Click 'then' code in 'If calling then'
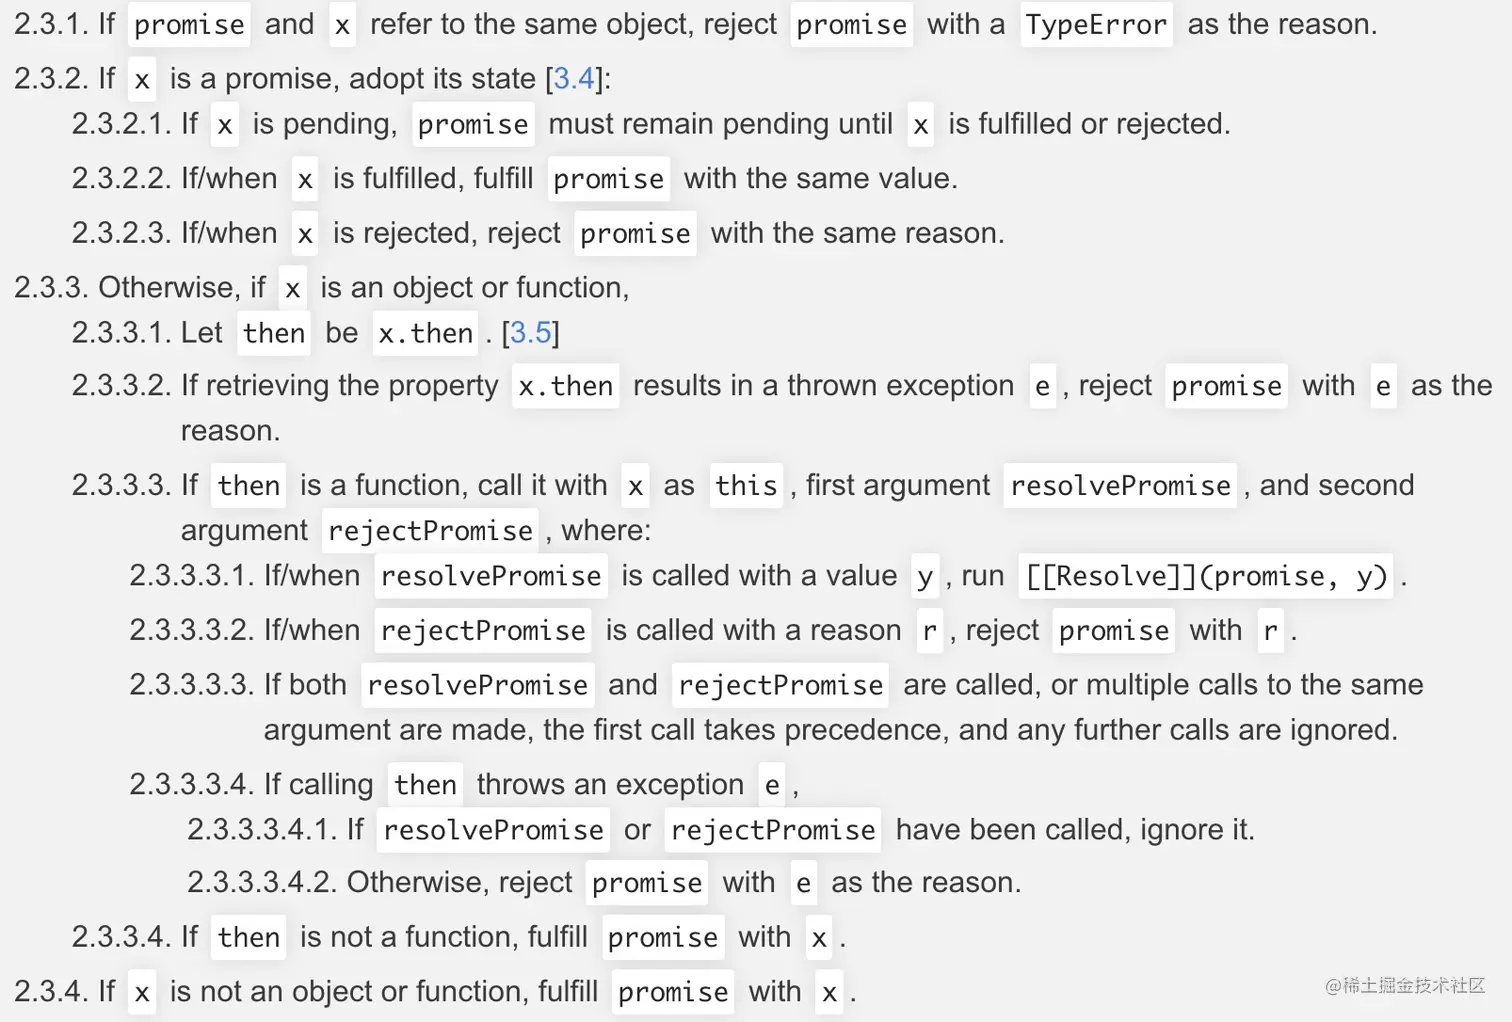Viewport: 1512px width, 1022px height. (x=425, y=785)
